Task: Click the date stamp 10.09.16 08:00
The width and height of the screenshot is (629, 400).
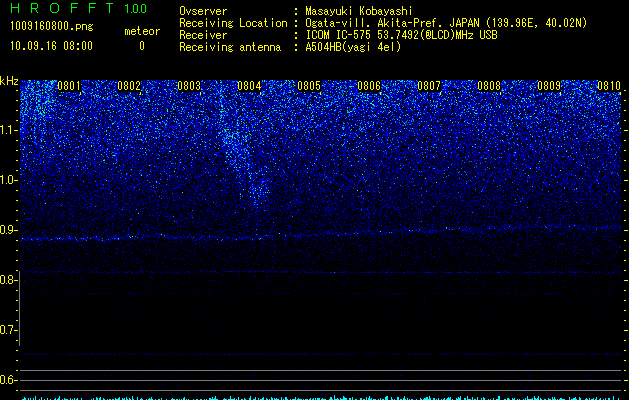Action: click(51, 46)
